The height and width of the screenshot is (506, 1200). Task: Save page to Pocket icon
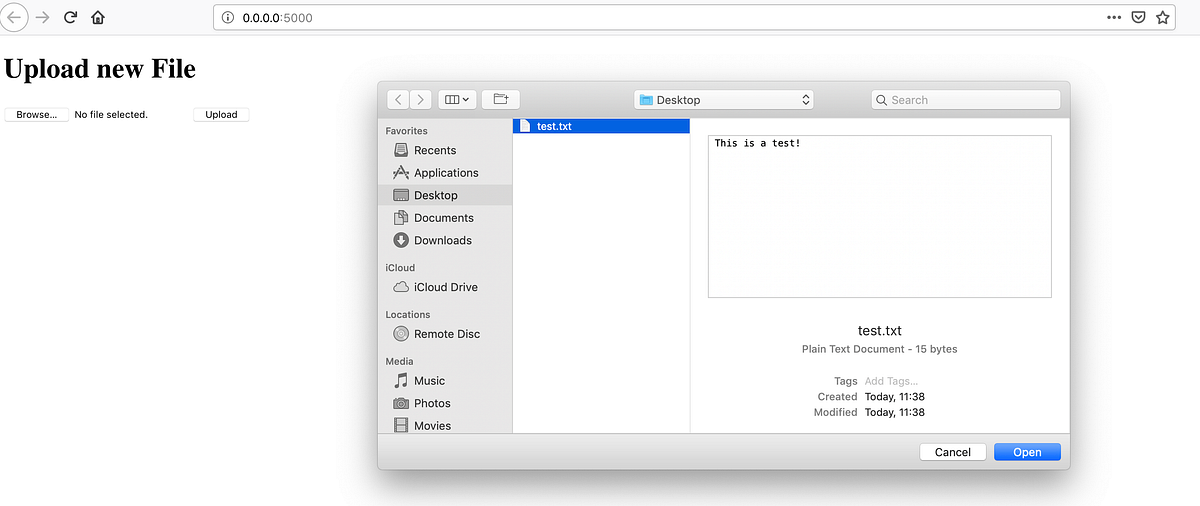(1139, 17)
